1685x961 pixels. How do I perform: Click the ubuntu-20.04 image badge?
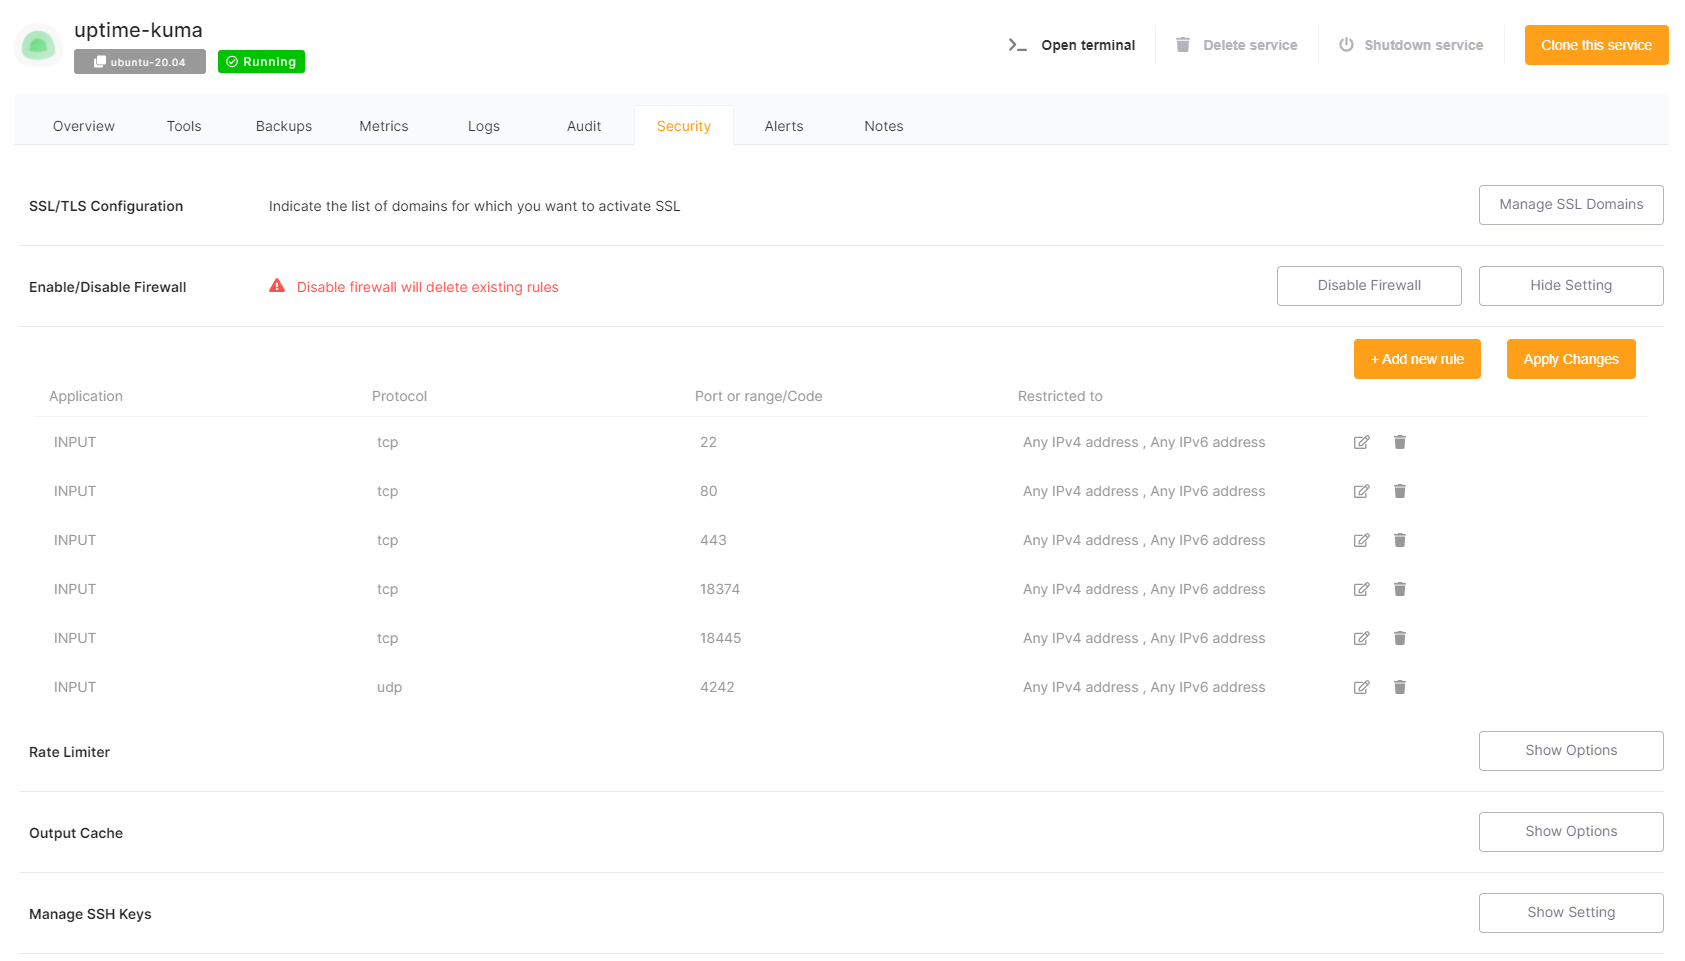pyautogui.click(x=140, y=62)
